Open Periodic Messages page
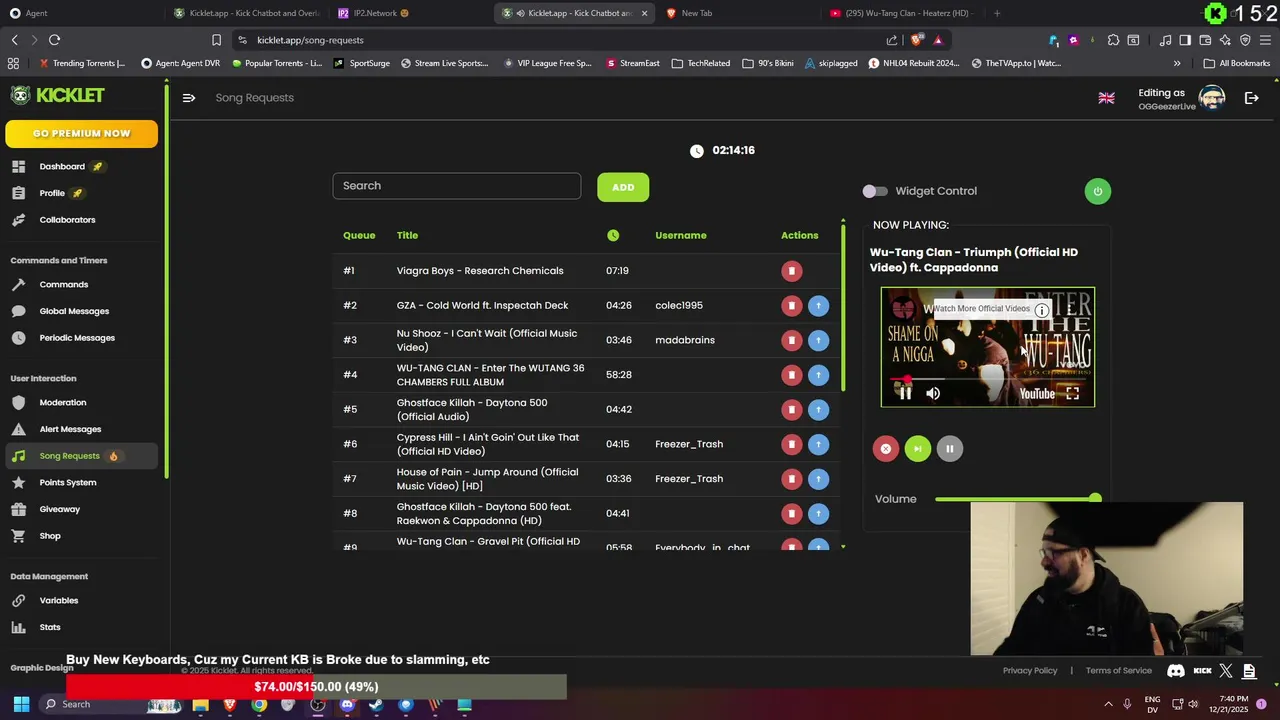The width and height of the screenshot is (1280, 720). click(77, 338)
